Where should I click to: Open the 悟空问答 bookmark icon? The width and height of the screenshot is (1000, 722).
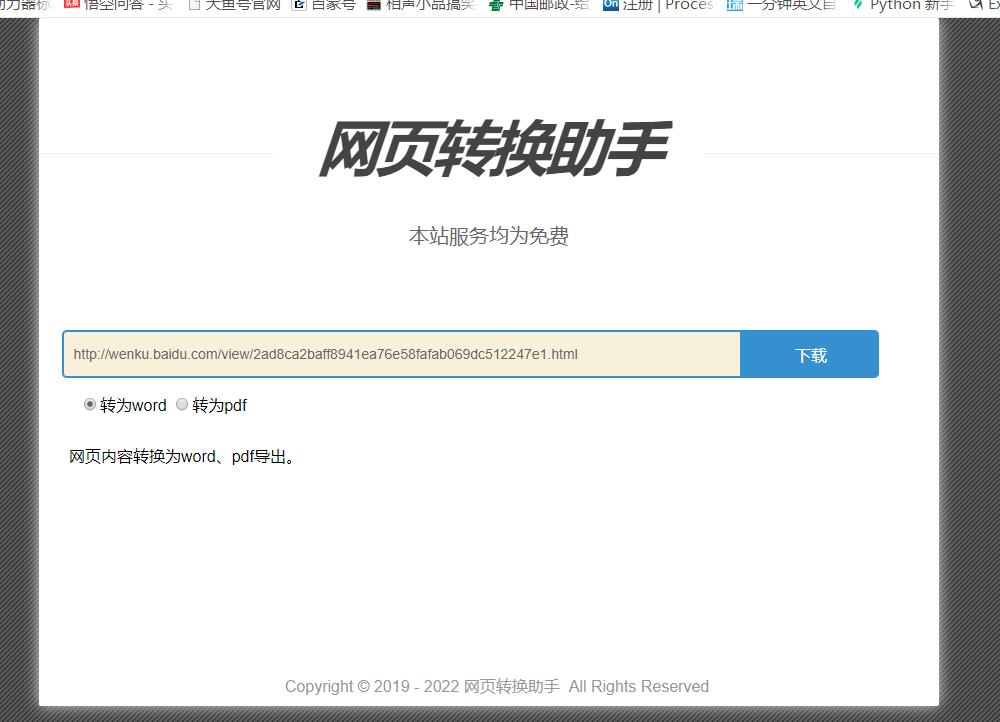point(70,6)
